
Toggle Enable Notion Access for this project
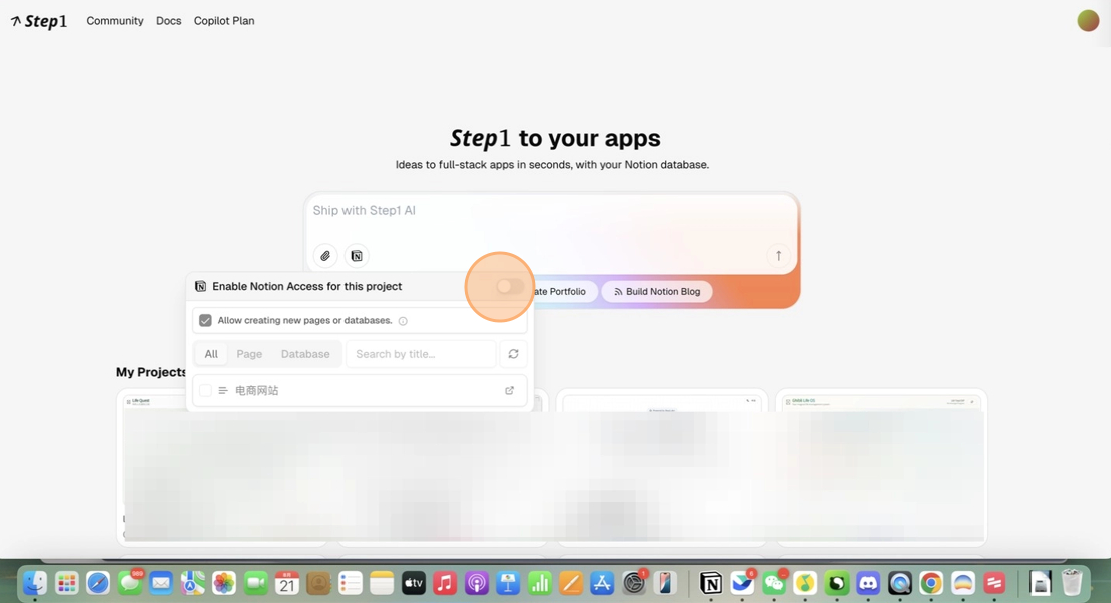509,286
